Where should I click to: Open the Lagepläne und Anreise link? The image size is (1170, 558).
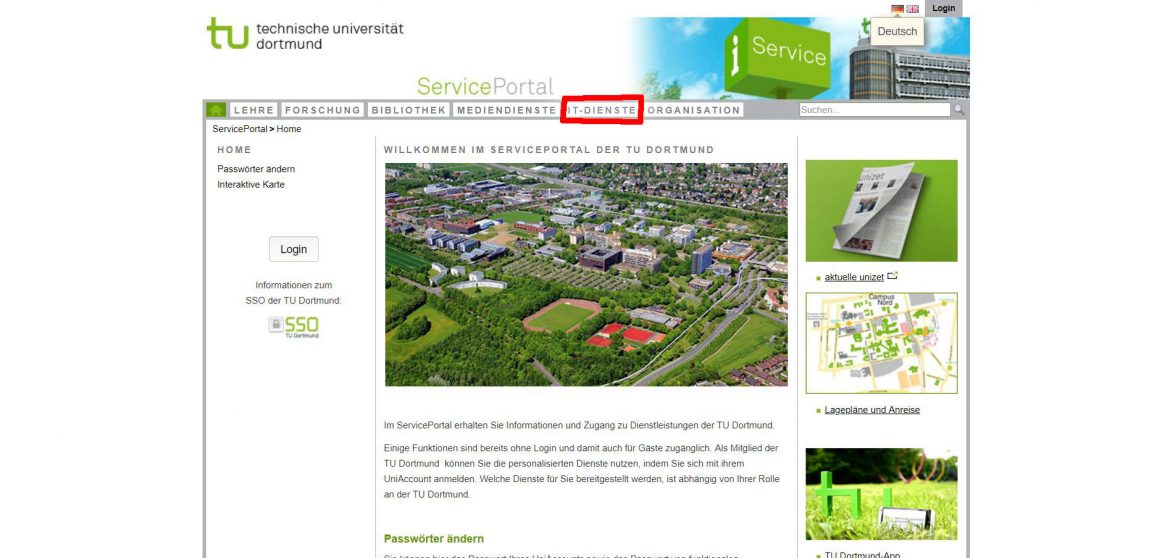coord(872,410)
